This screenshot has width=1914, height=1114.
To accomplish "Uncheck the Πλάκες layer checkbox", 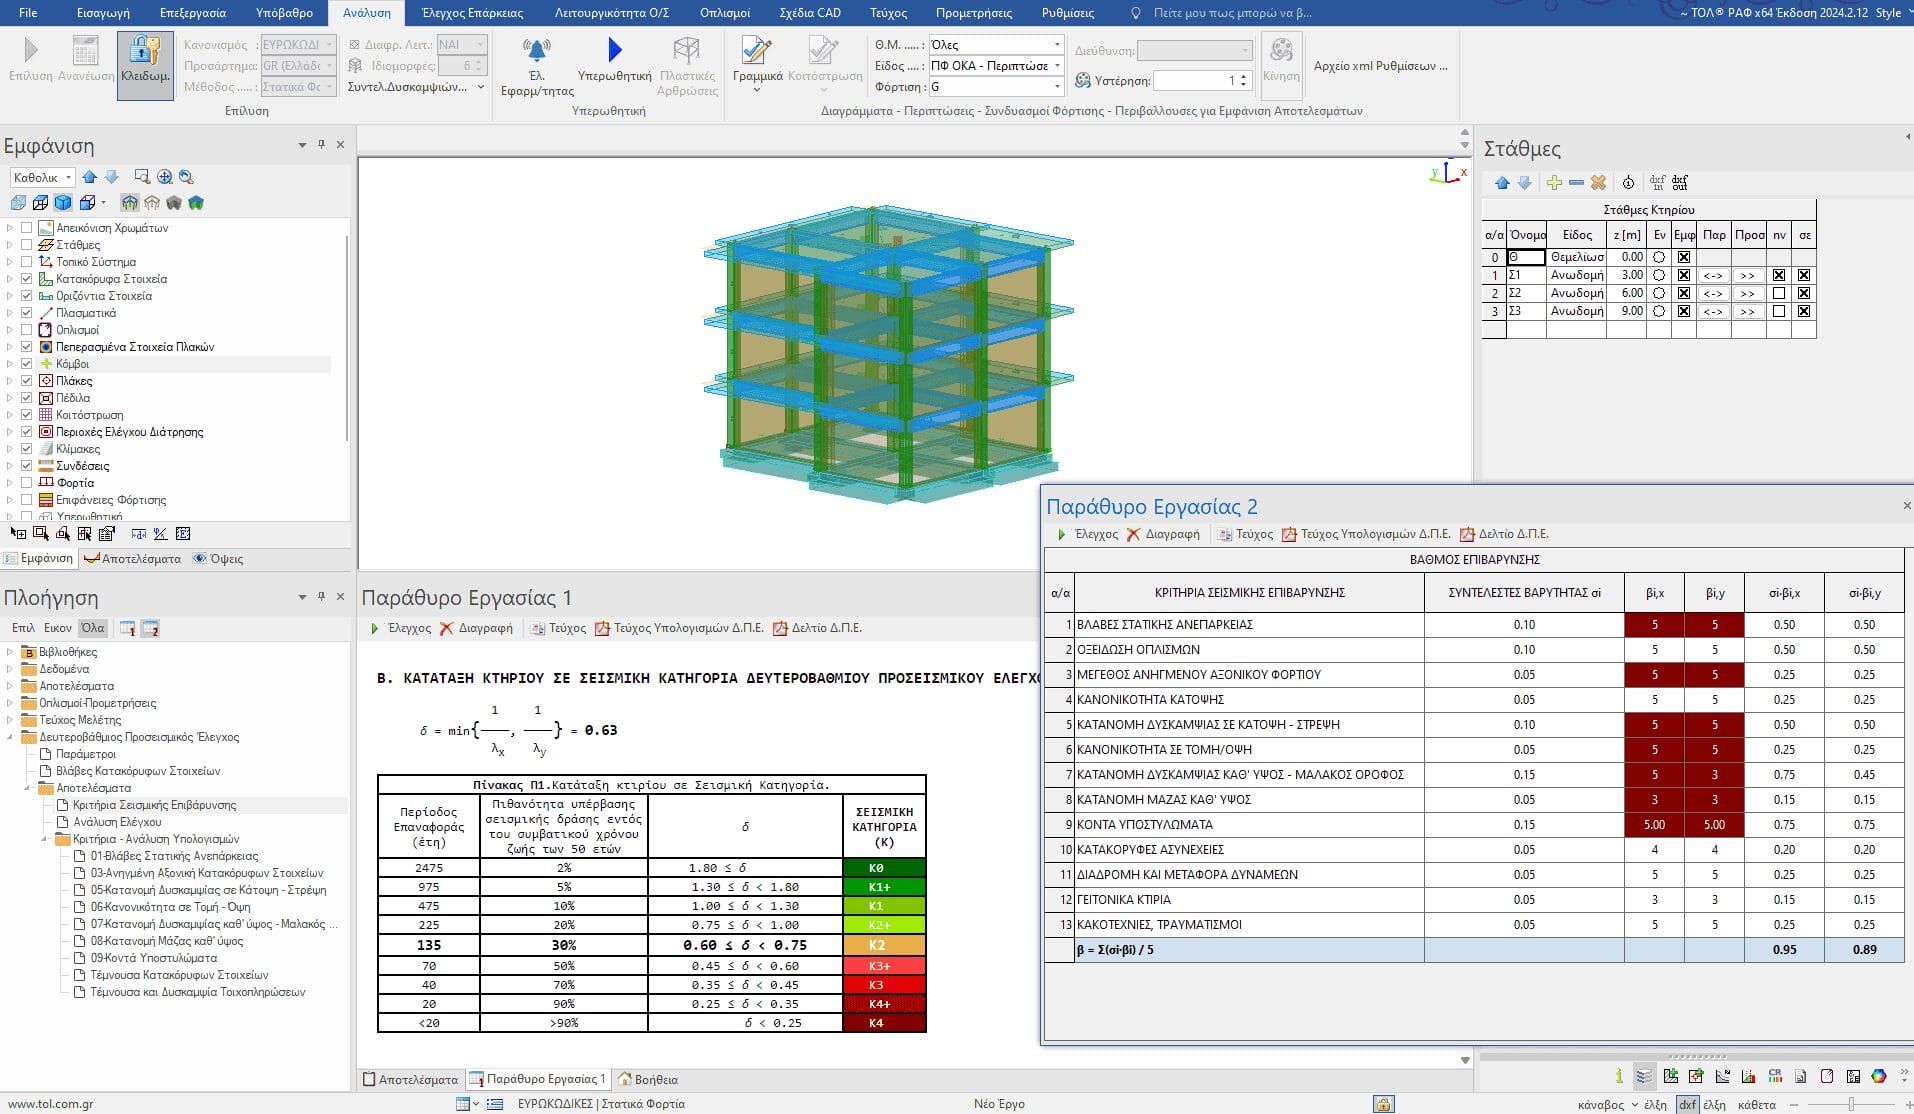I will pos(27,381).
